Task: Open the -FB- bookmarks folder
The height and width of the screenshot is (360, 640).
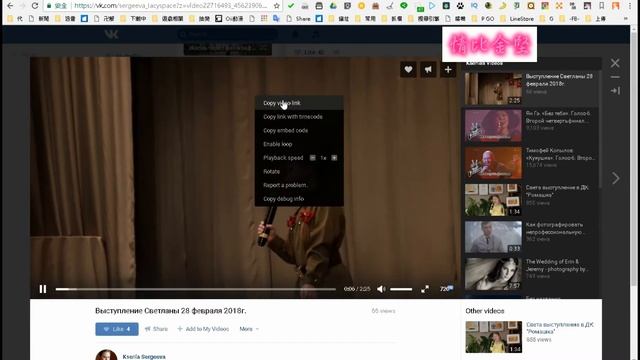Action: [570, 19]
